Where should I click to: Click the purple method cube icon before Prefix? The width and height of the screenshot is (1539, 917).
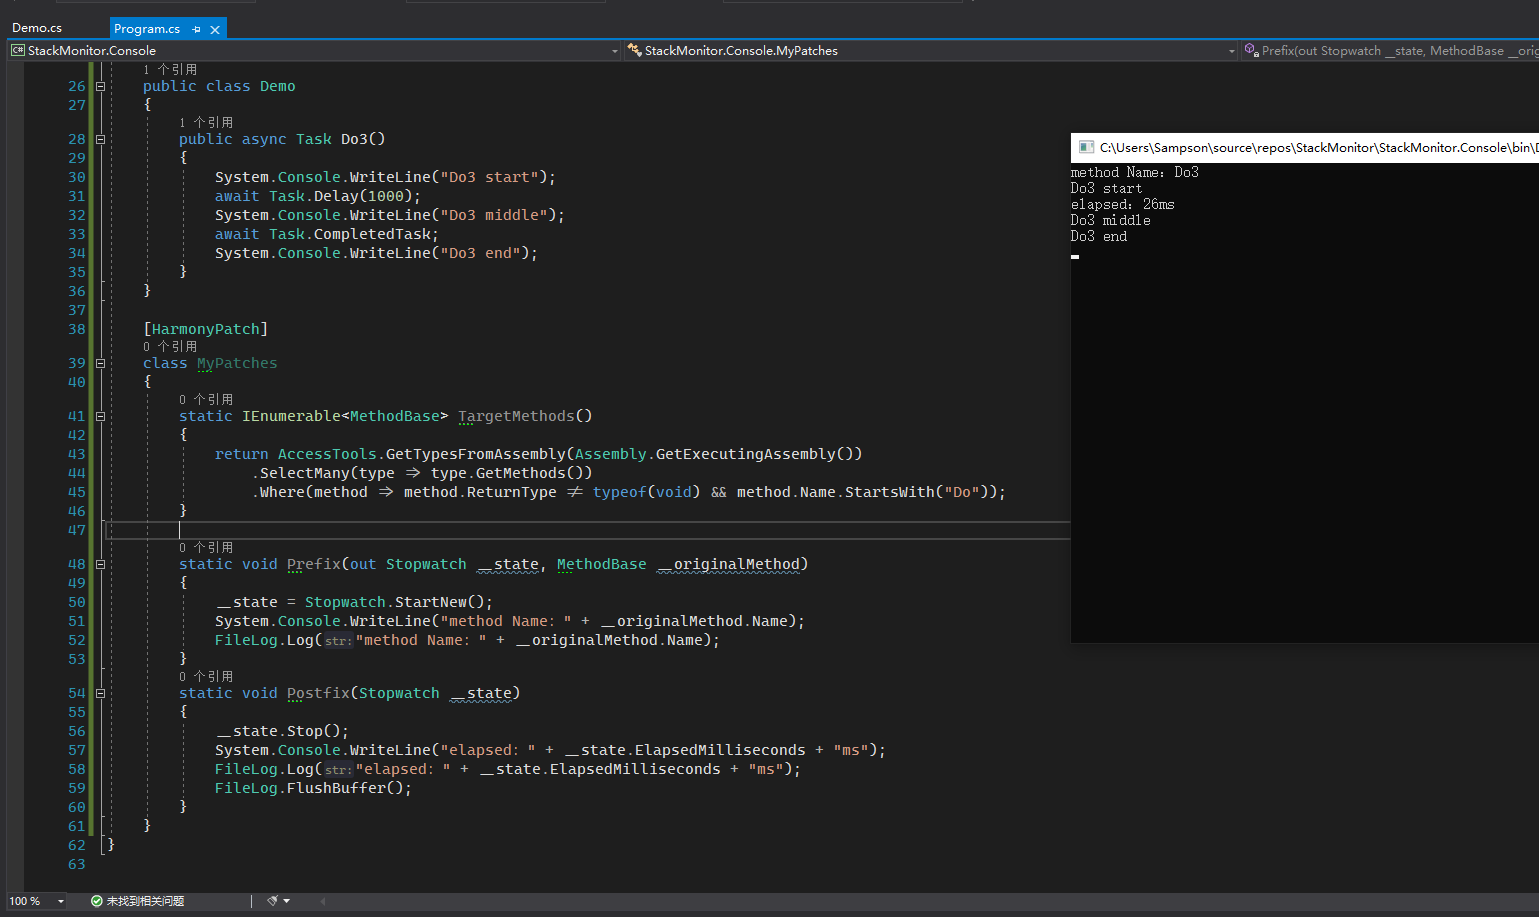point(1250,49)
